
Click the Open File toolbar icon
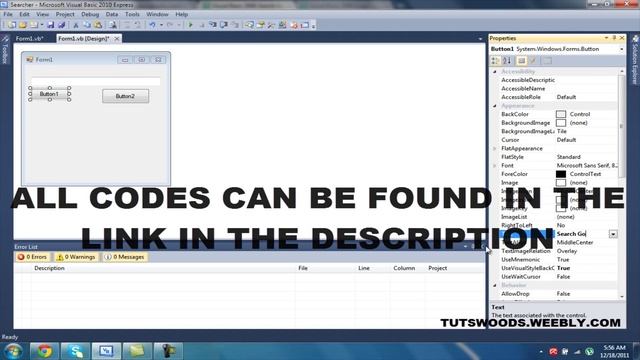[23, 25]
